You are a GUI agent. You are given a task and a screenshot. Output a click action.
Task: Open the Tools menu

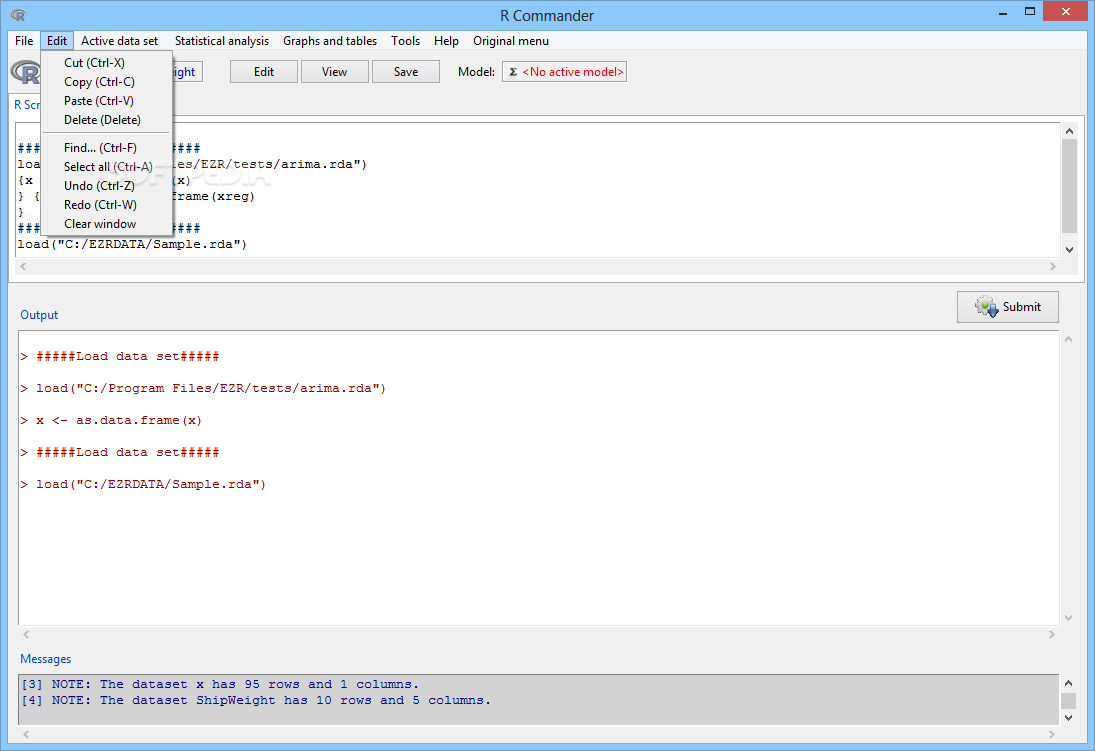pos(405,41)
